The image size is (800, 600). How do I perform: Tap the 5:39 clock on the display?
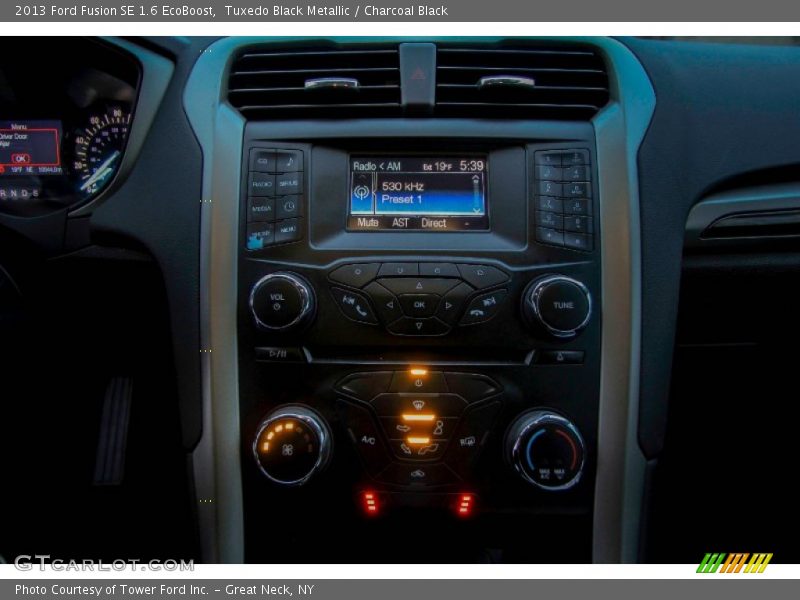click(471, 165)
